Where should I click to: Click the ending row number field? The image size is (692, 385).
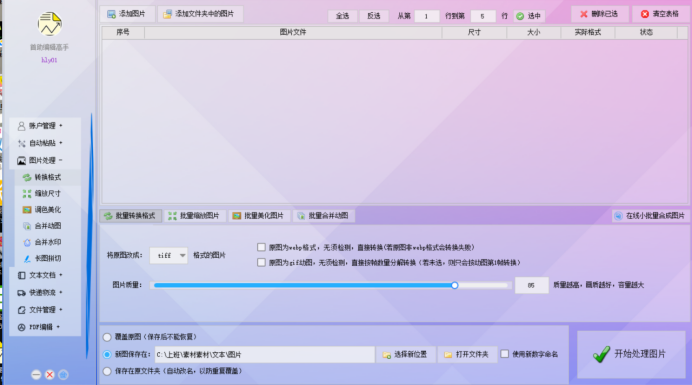[x=483, y=16]
